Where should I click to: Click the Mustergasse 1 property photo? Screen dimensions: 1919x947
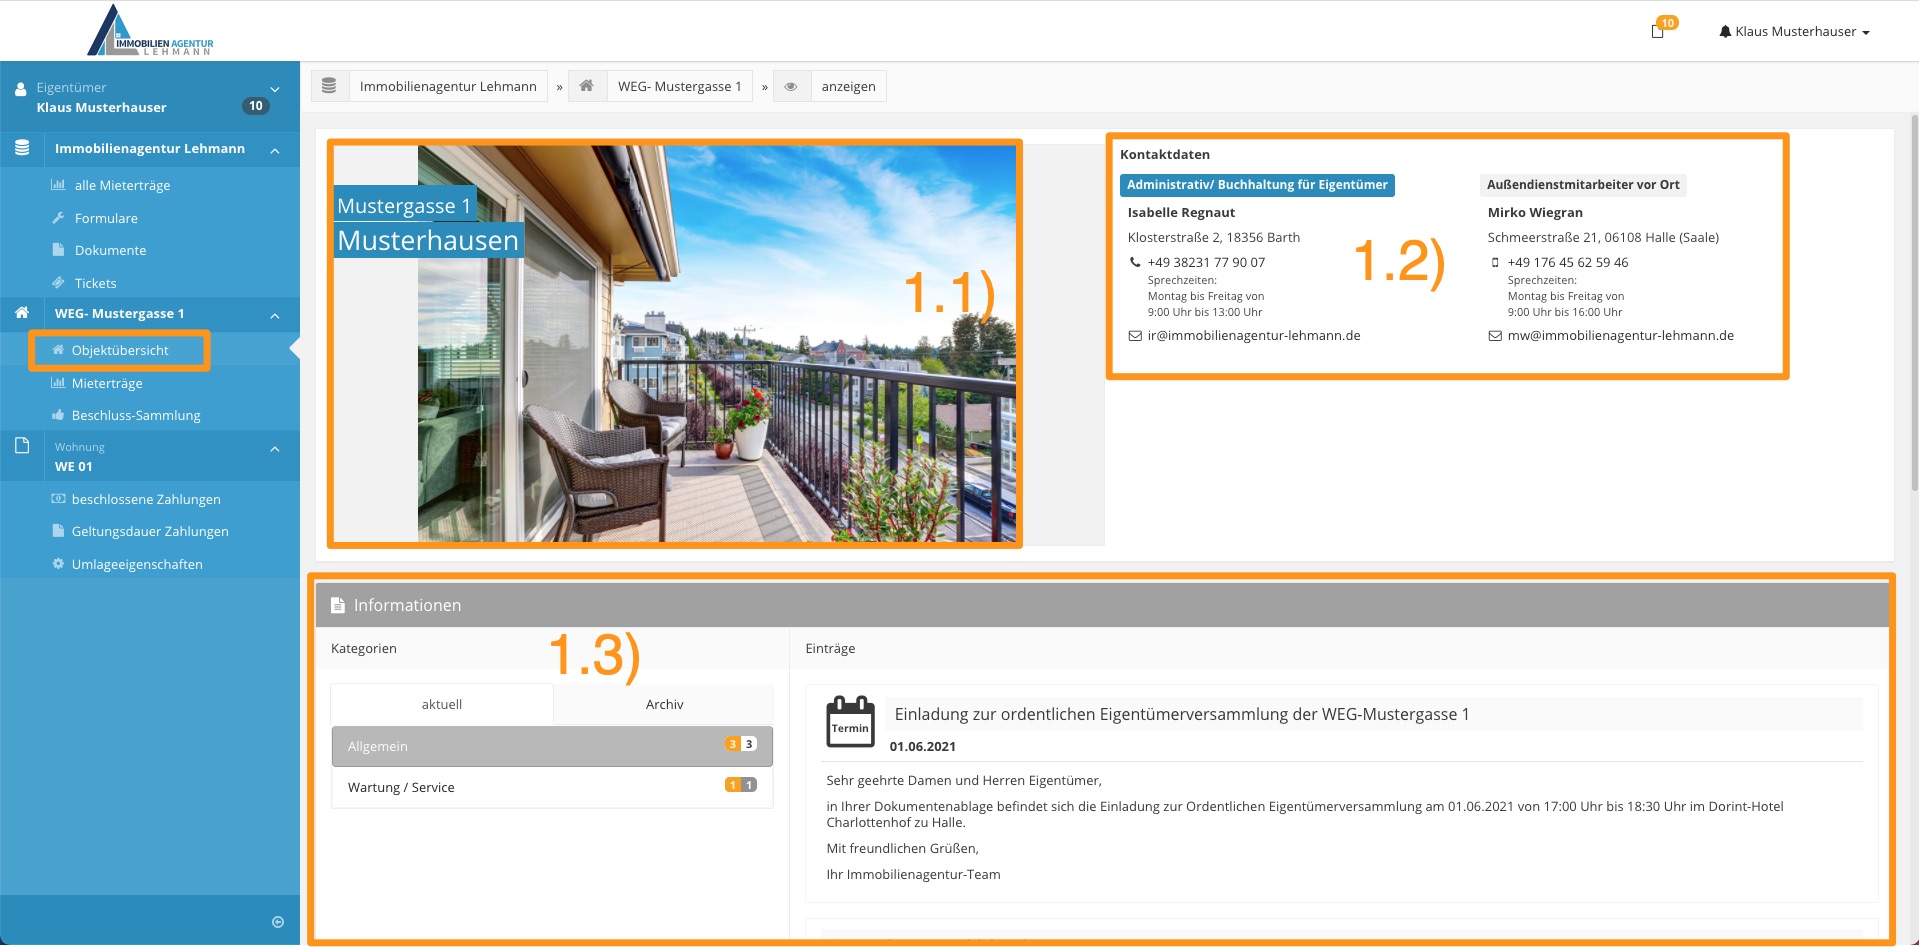click(x=716, y=344)
